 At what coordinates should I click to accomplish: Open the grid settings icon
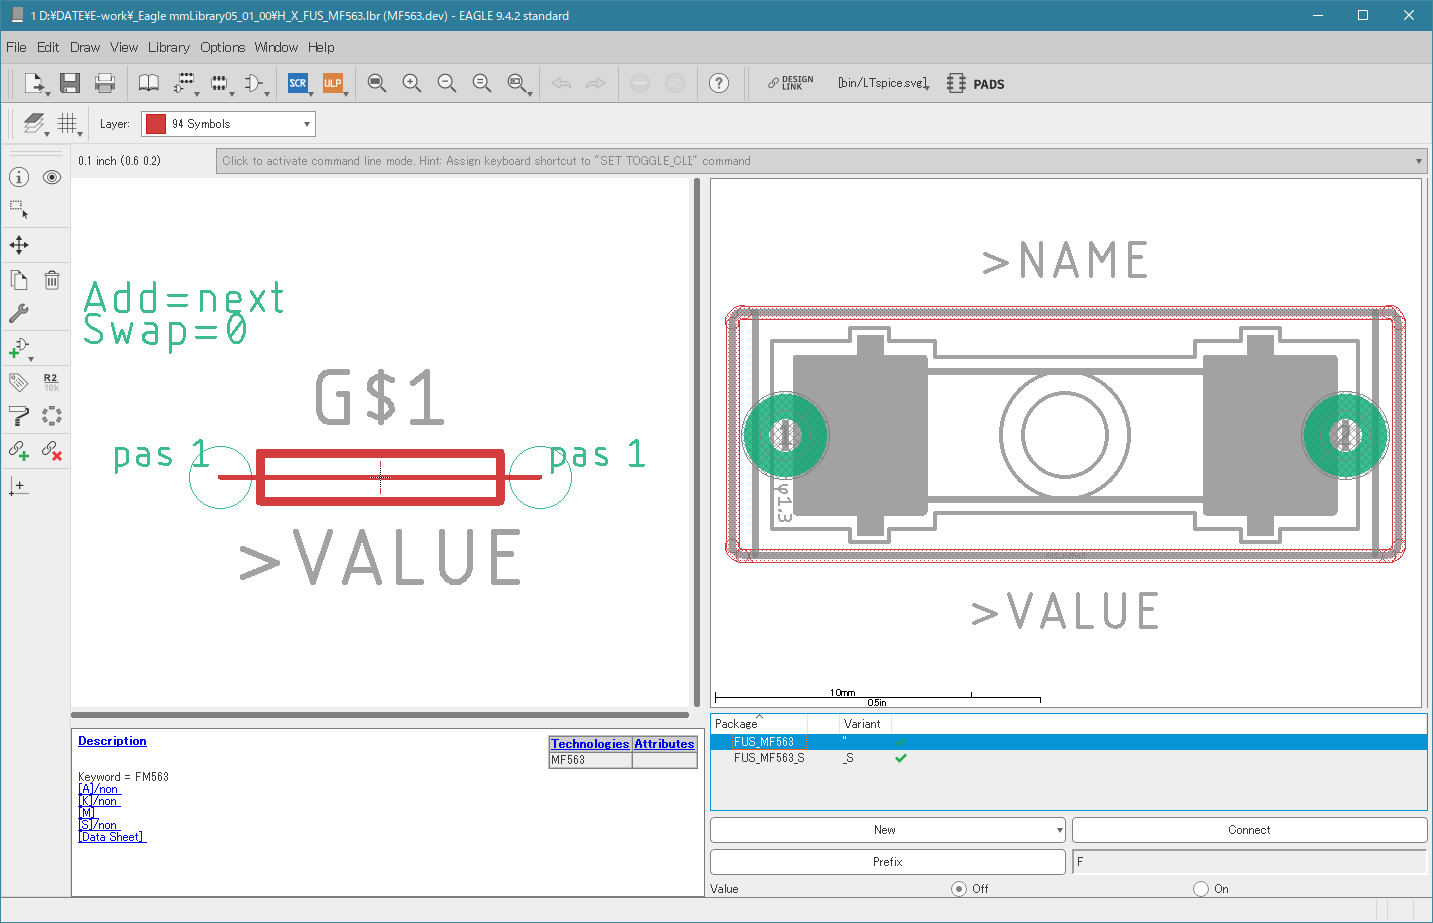click(68, 123)
